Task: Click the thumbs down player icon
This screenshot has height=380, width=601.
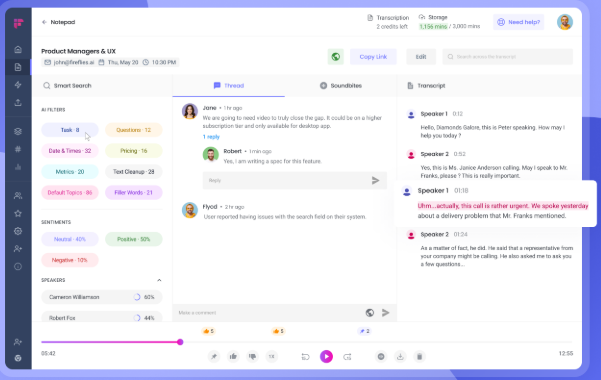Action: 252,357
